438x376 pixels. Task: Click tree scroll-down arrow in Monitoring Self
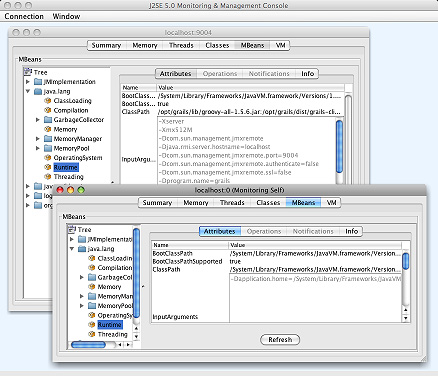pyautogui.click(x=136, y=337)
